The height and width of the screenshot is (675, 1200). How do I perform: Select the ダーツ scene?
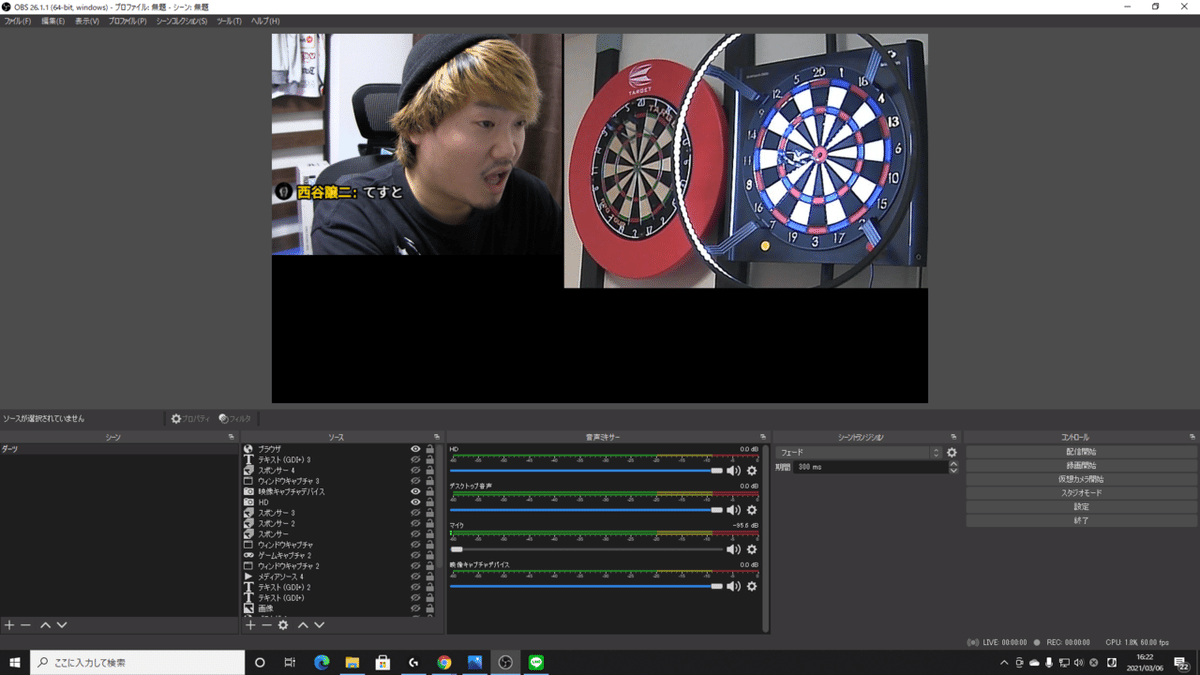tap(118, 450)
